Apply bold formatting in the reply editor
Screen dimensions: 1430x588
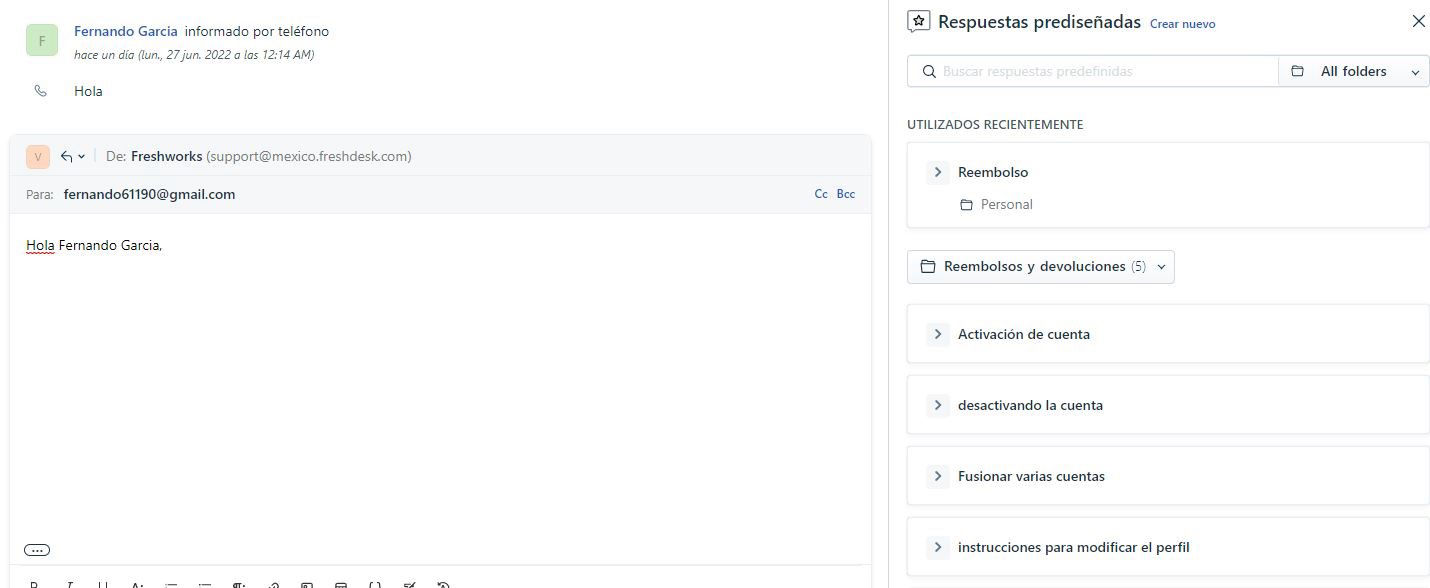pos(34,585)
